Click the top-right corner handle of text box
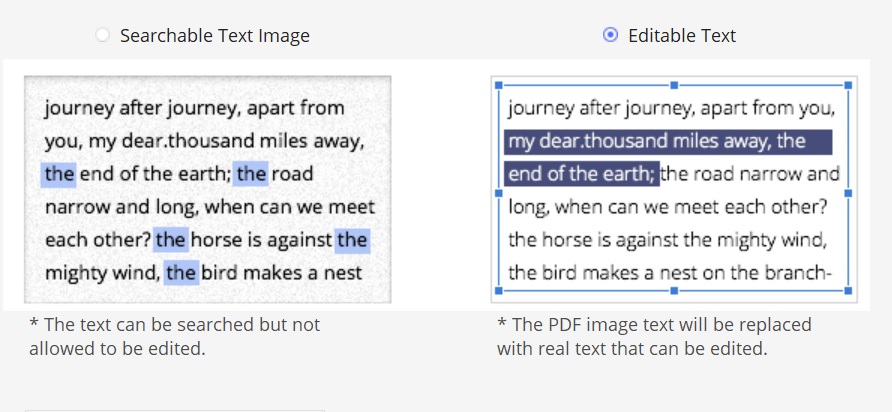Image resolution: width=892 pixels, height=412 pixels. click(x=848, y=85)
